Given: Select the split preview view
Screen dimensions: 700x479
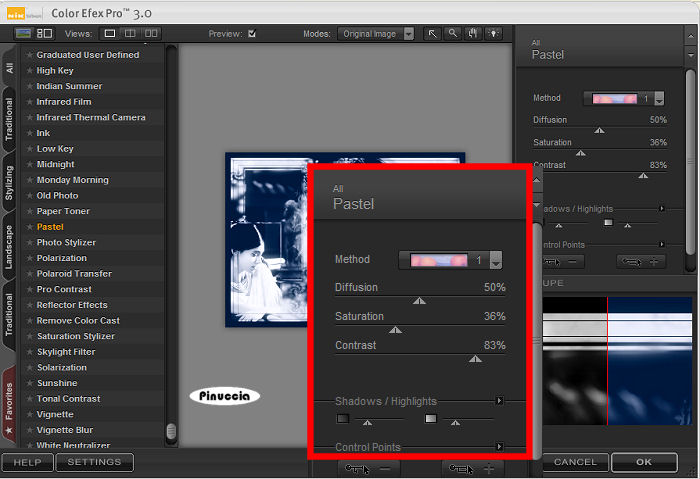Looking at the screenshot, I should 130,33.
